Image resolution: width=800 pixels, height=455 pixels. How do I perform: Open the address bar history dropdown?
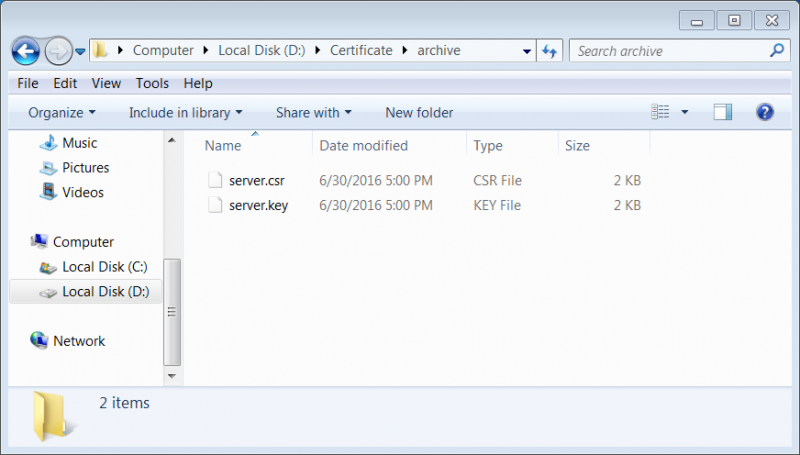coord(527,51)
